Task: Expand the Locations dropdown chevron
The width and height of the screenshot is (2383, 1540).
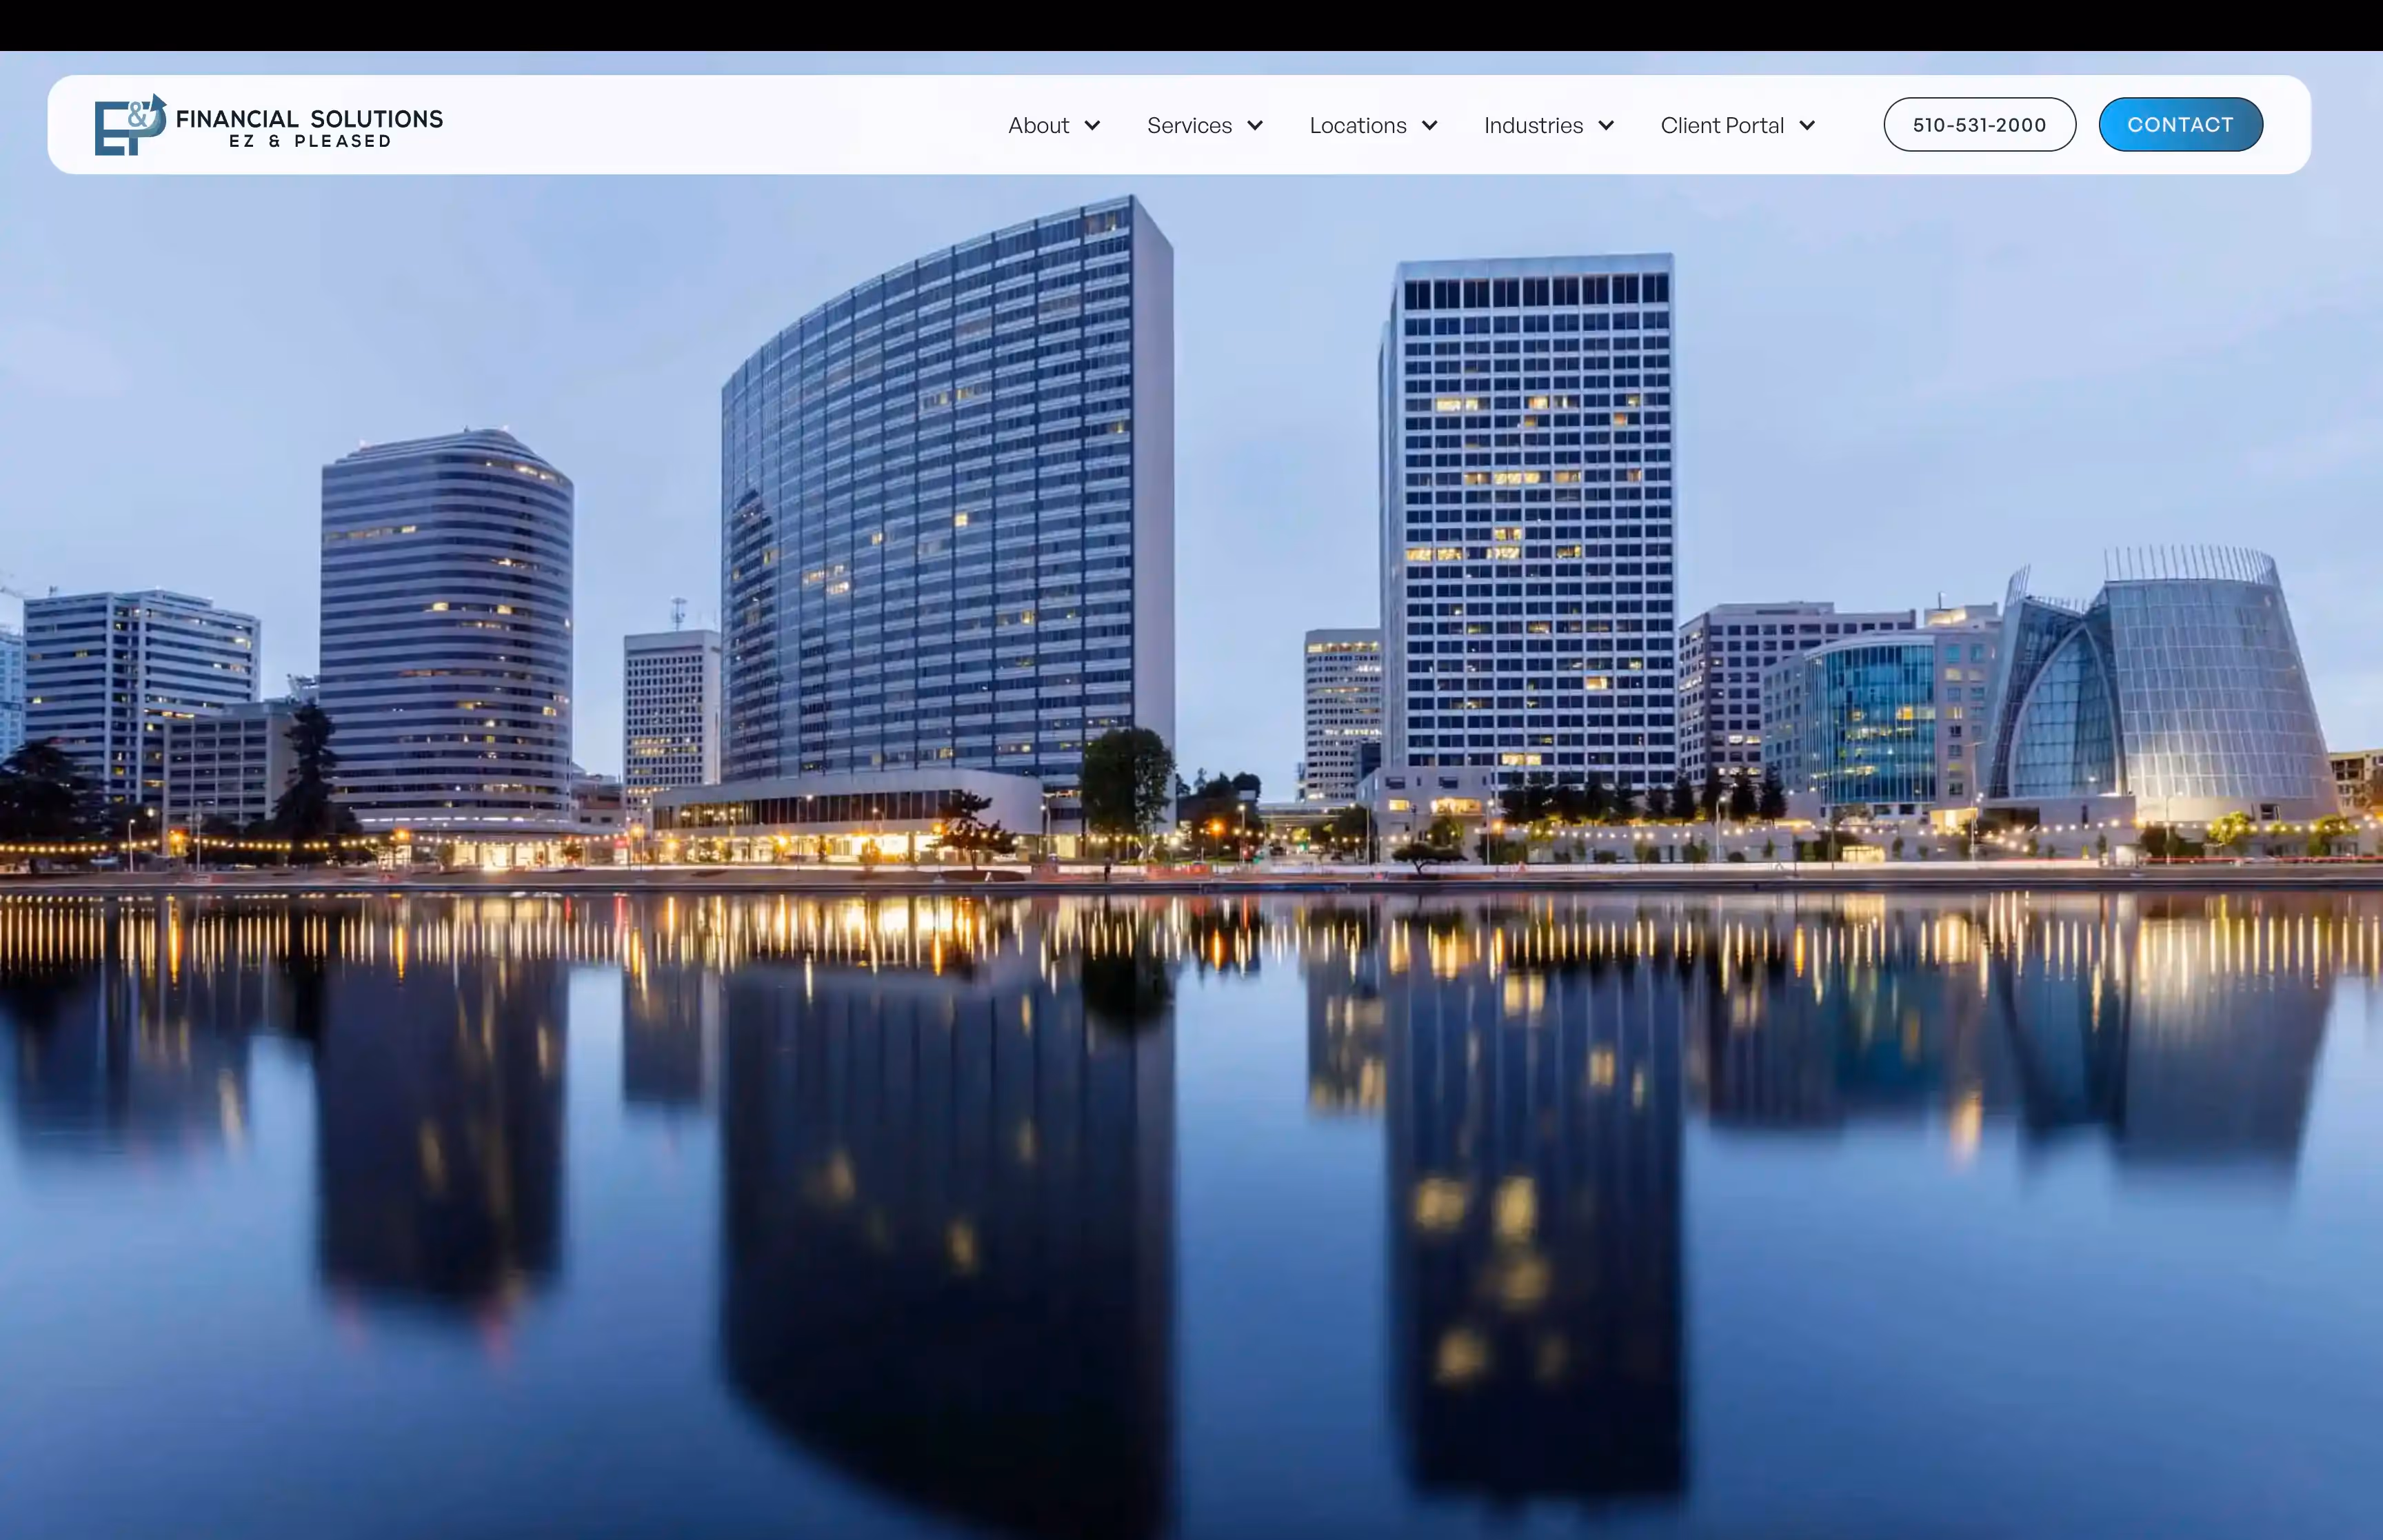Action: (1430, 126)
